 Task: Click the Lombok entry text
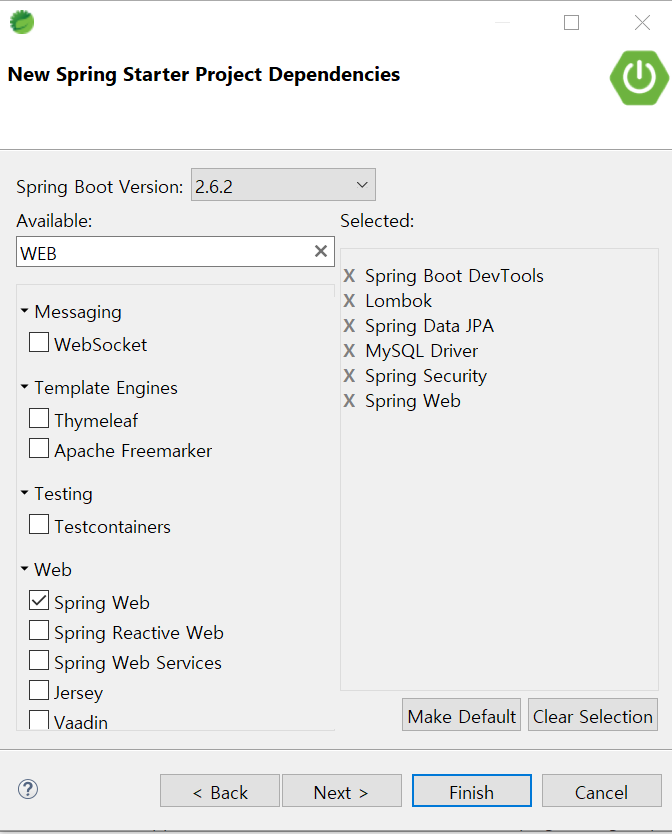pyautogui.click(x=399, y=301)
